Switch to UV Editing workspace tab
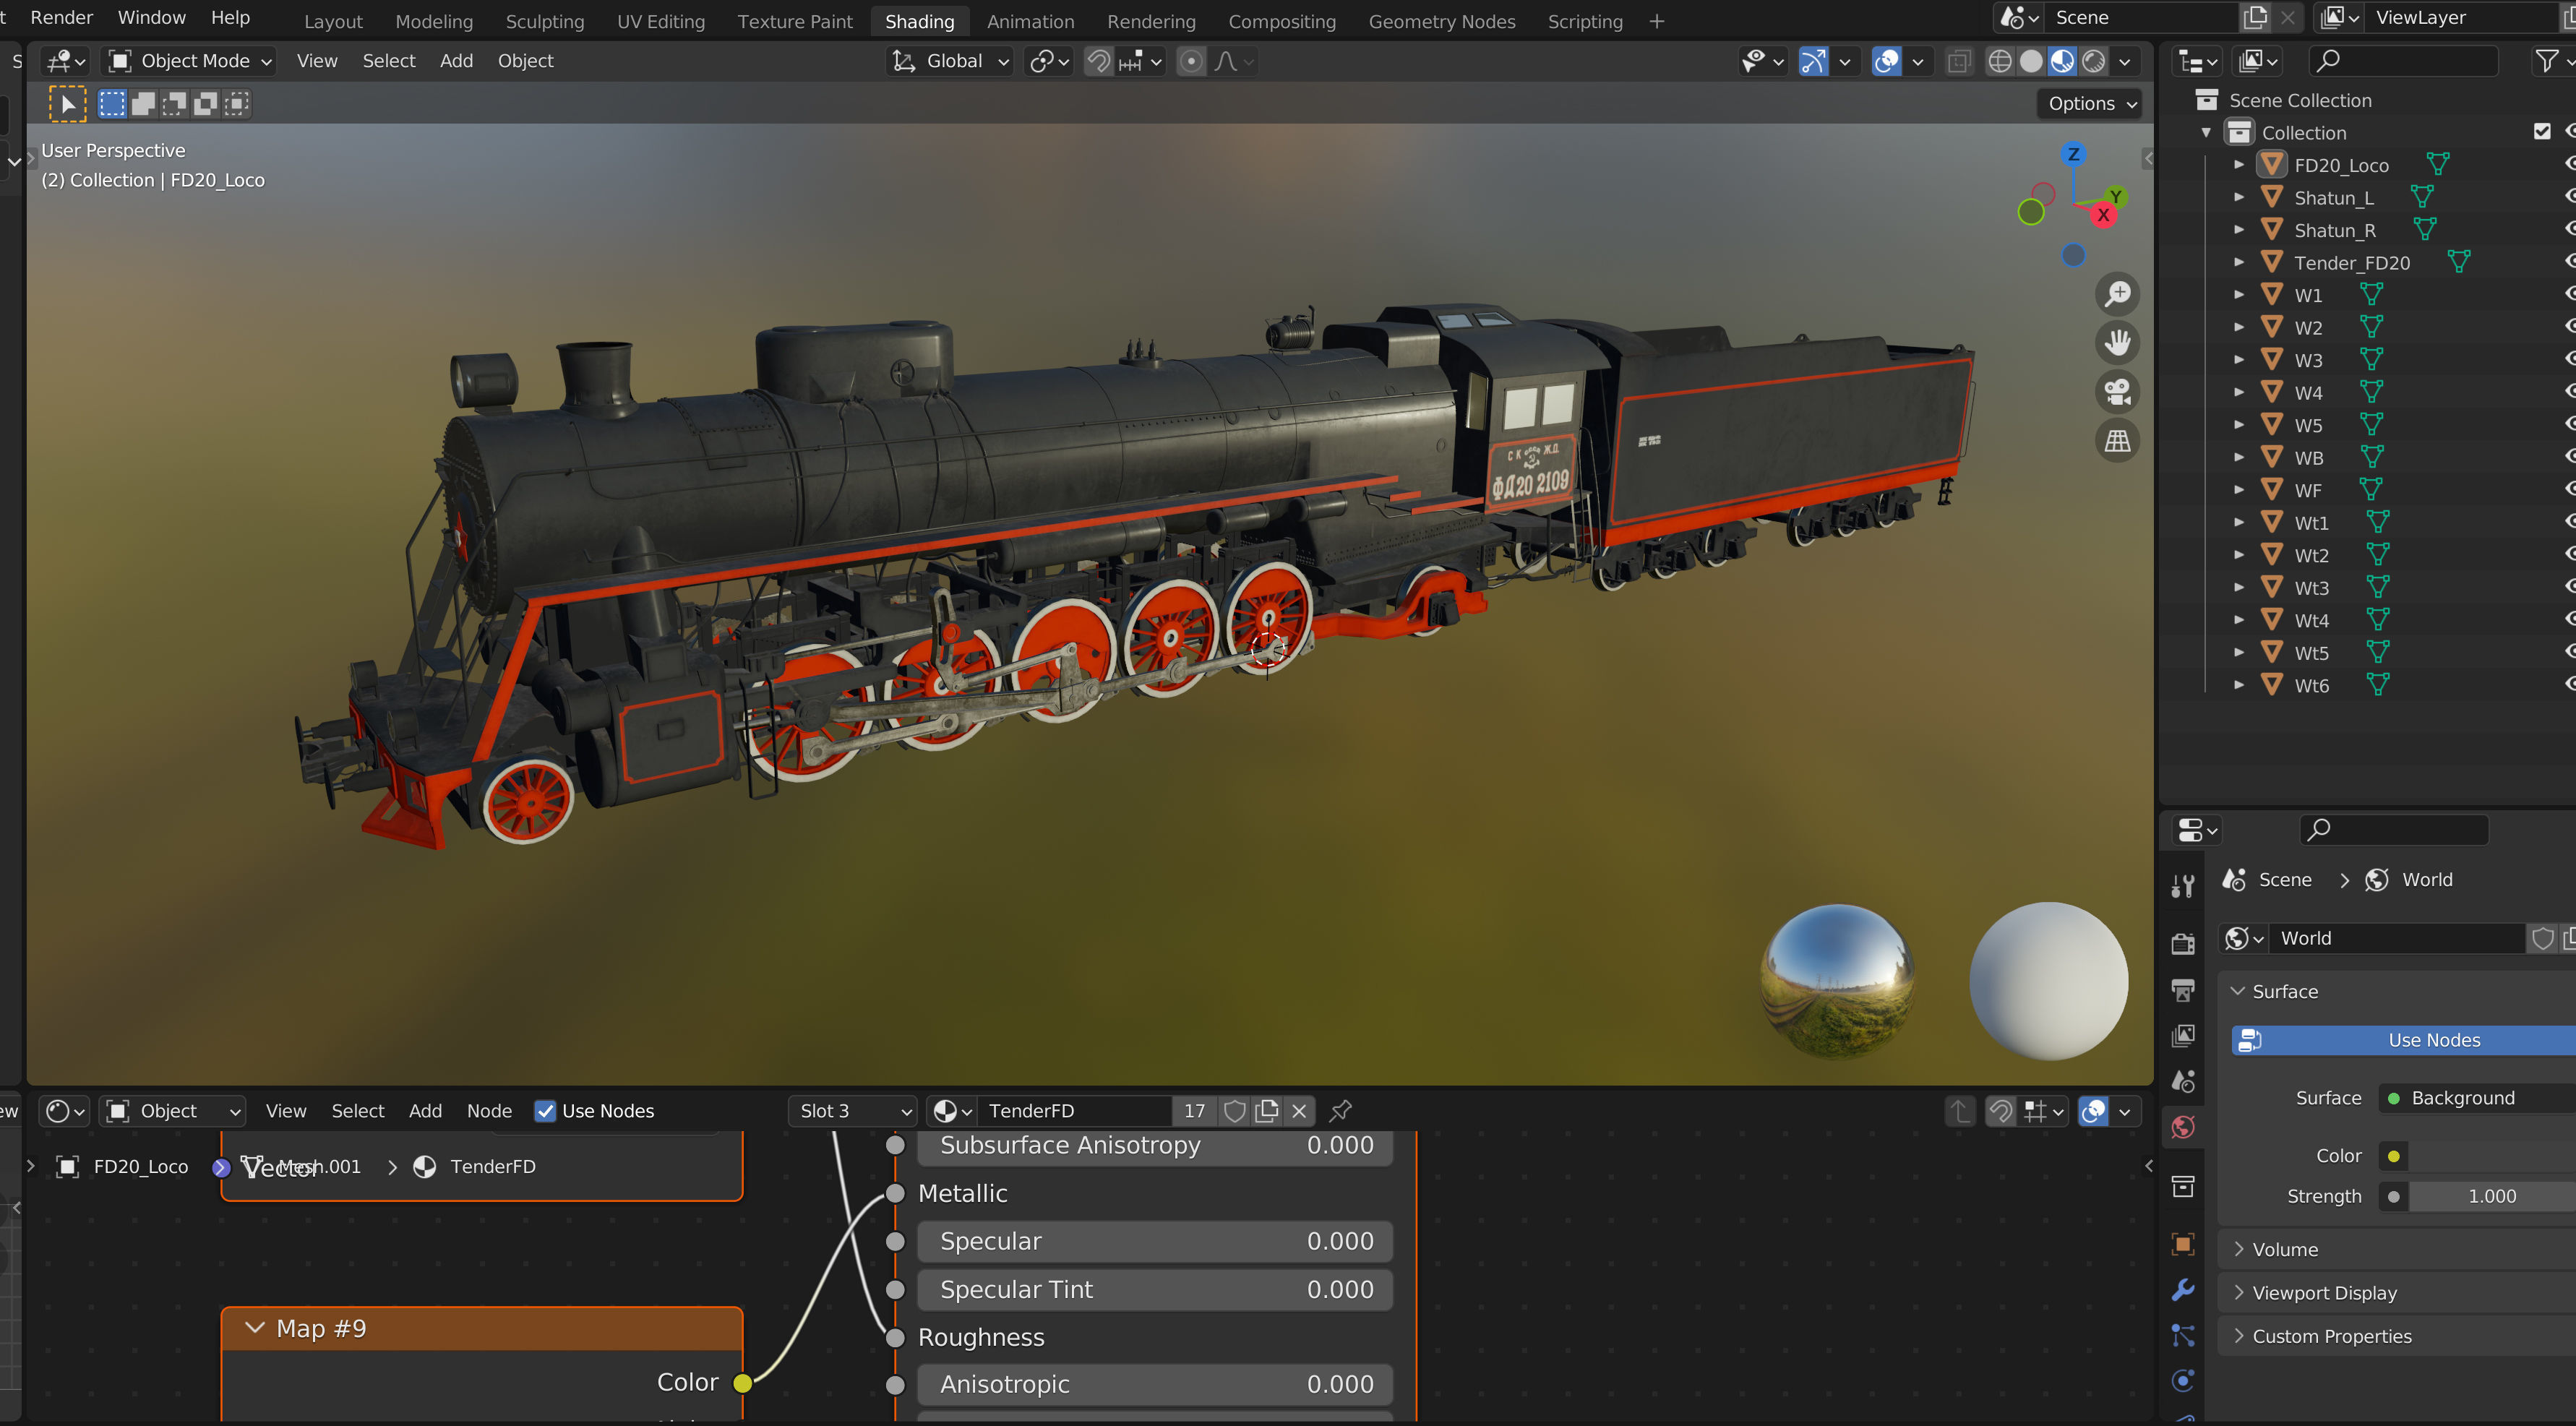The width and height of the screenshot is (2576, 1426). point(660,21)
